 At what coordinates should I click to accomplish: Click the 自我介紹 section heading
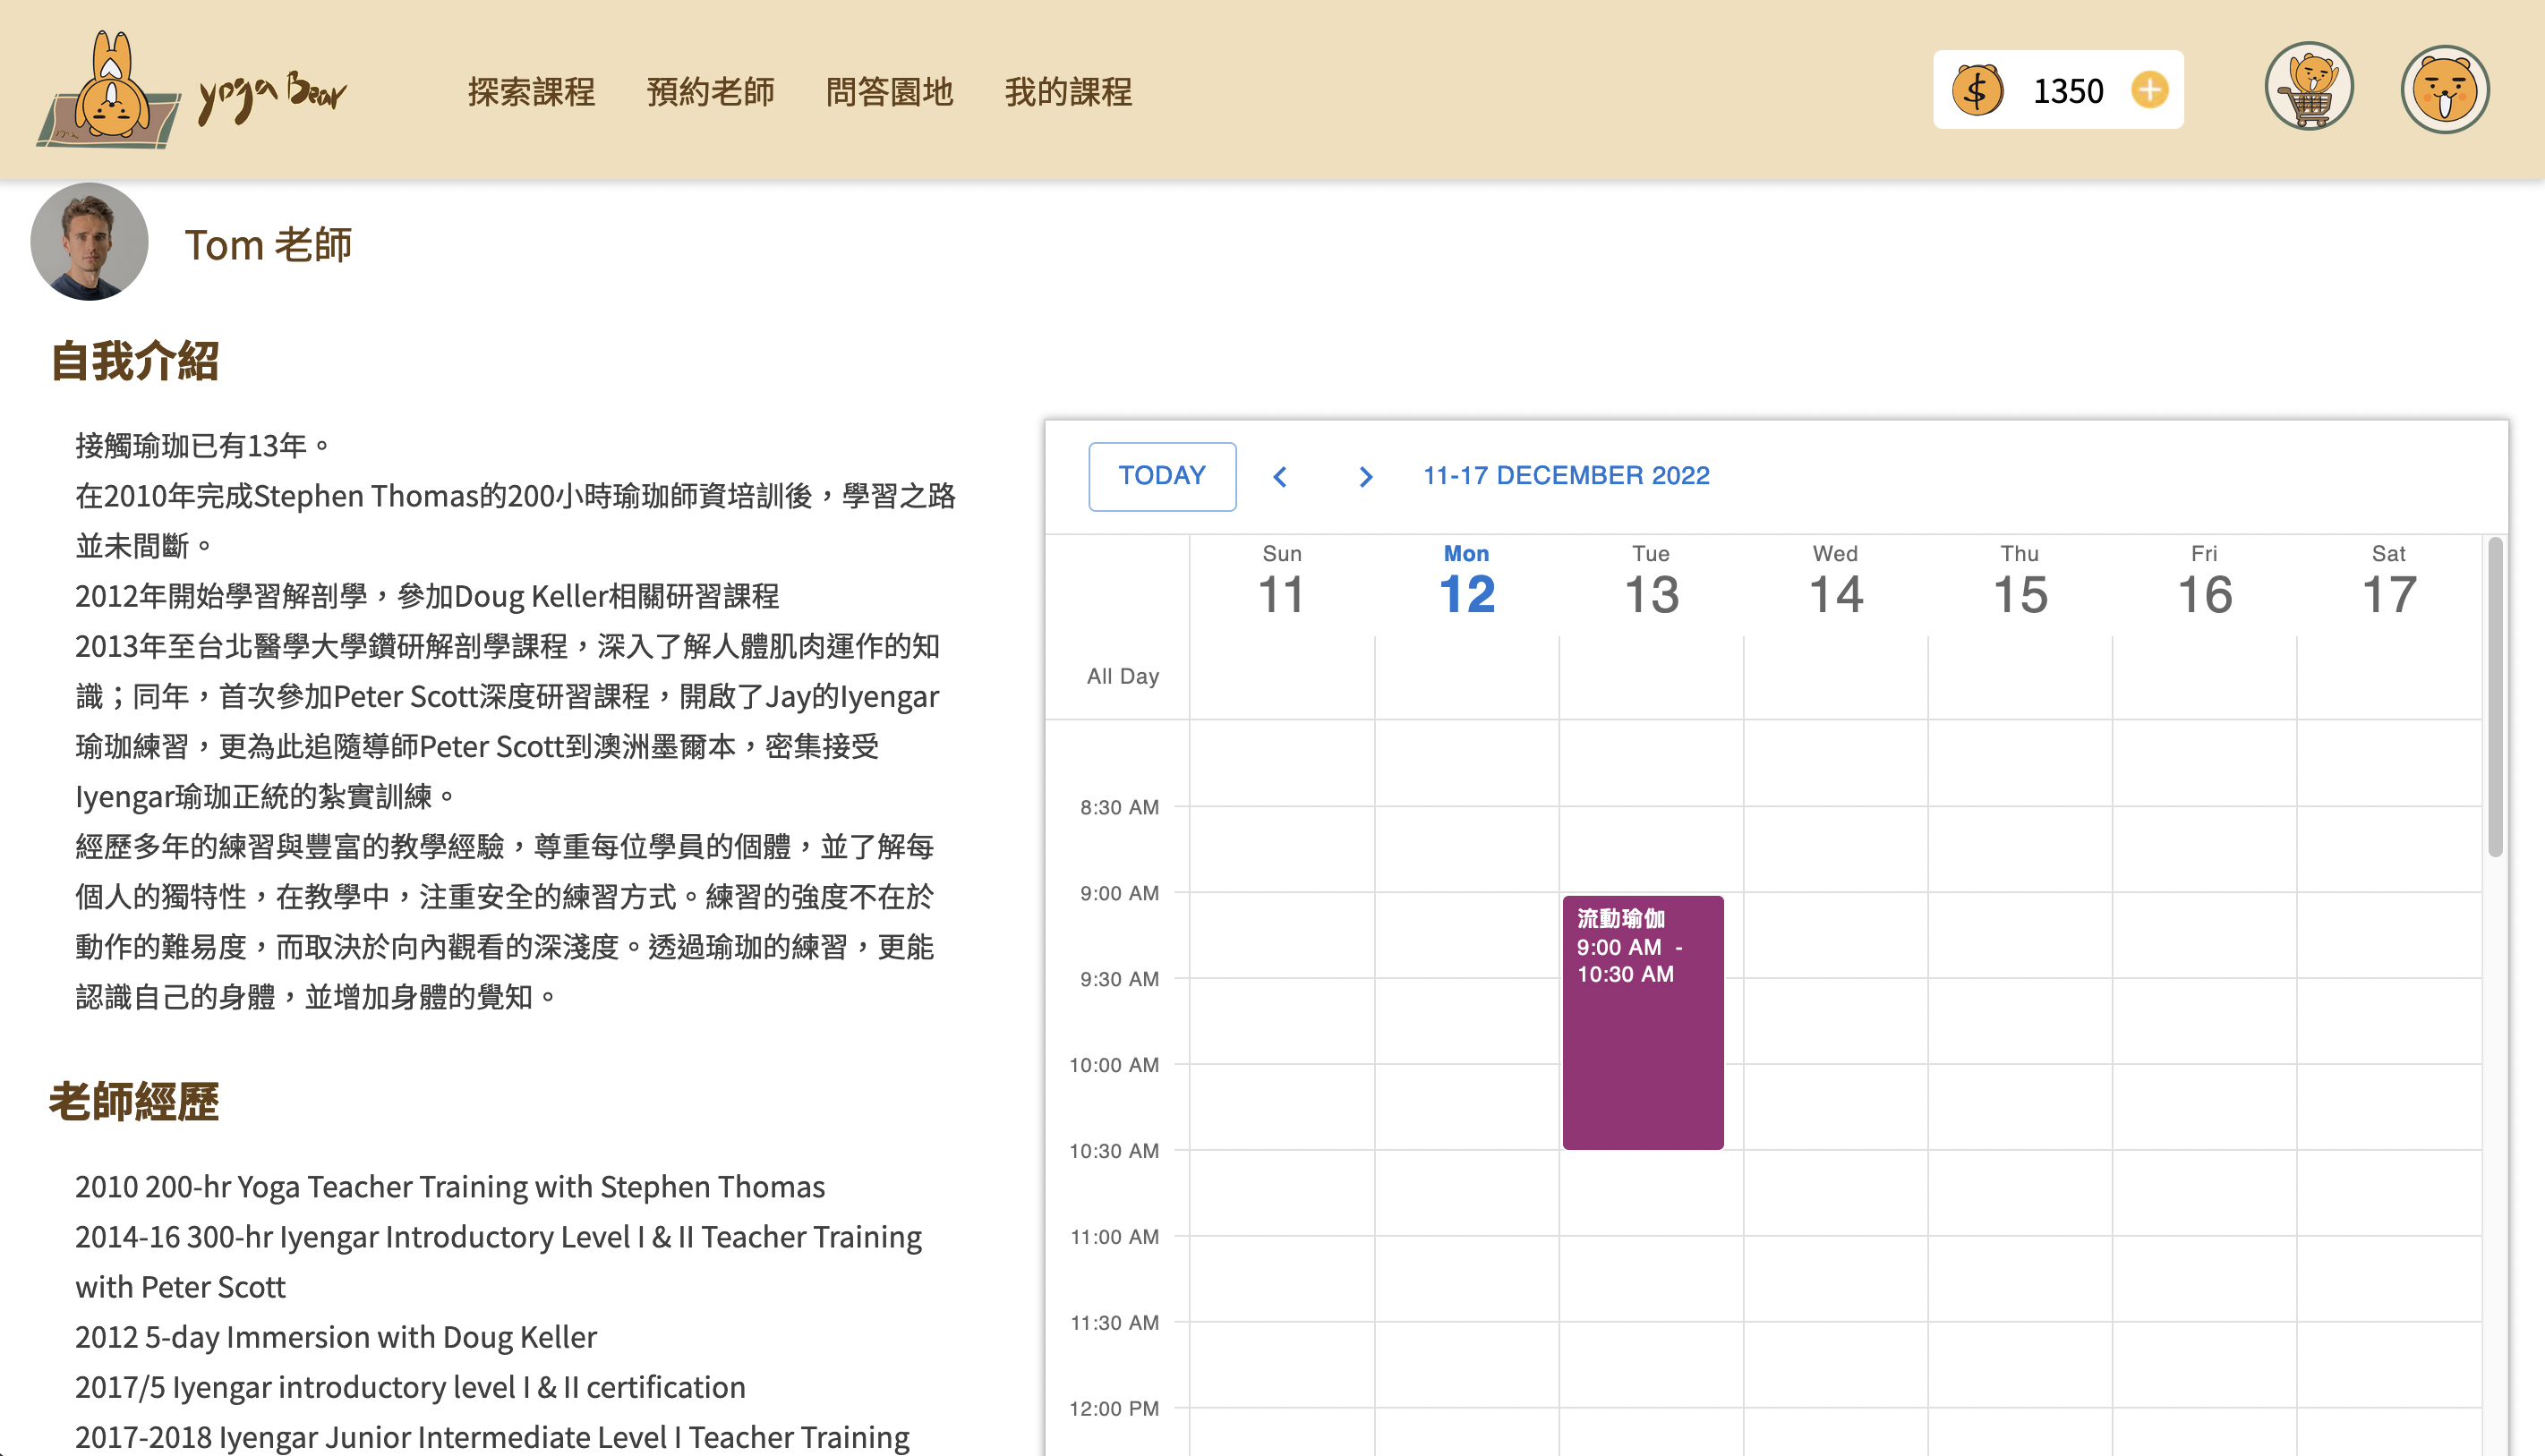(x=135, y=361)
